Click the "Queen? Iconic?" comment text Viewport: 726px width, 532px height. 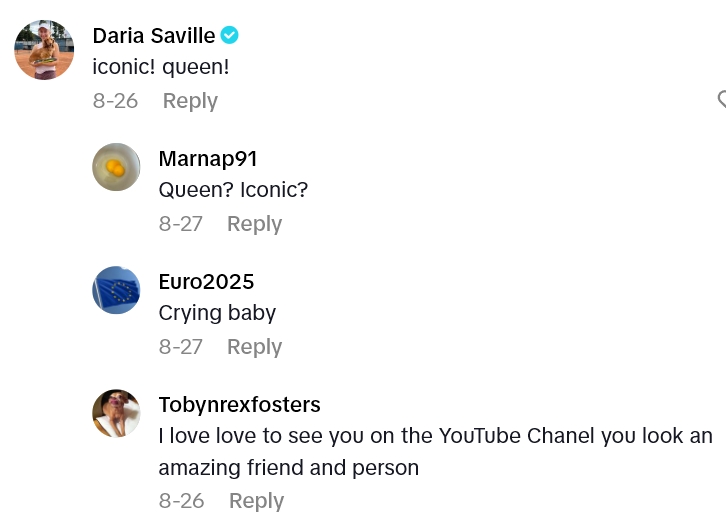(x=233, y=190)
